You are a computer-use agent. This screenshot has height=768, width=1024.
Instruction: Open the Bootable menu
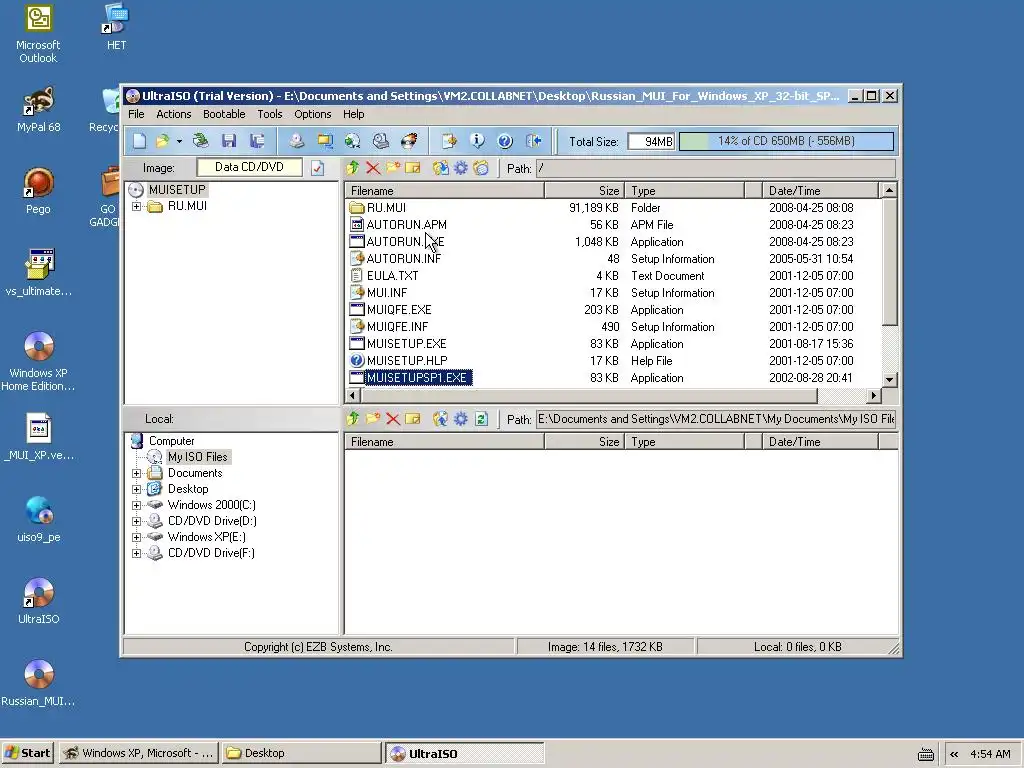(224, 114)
